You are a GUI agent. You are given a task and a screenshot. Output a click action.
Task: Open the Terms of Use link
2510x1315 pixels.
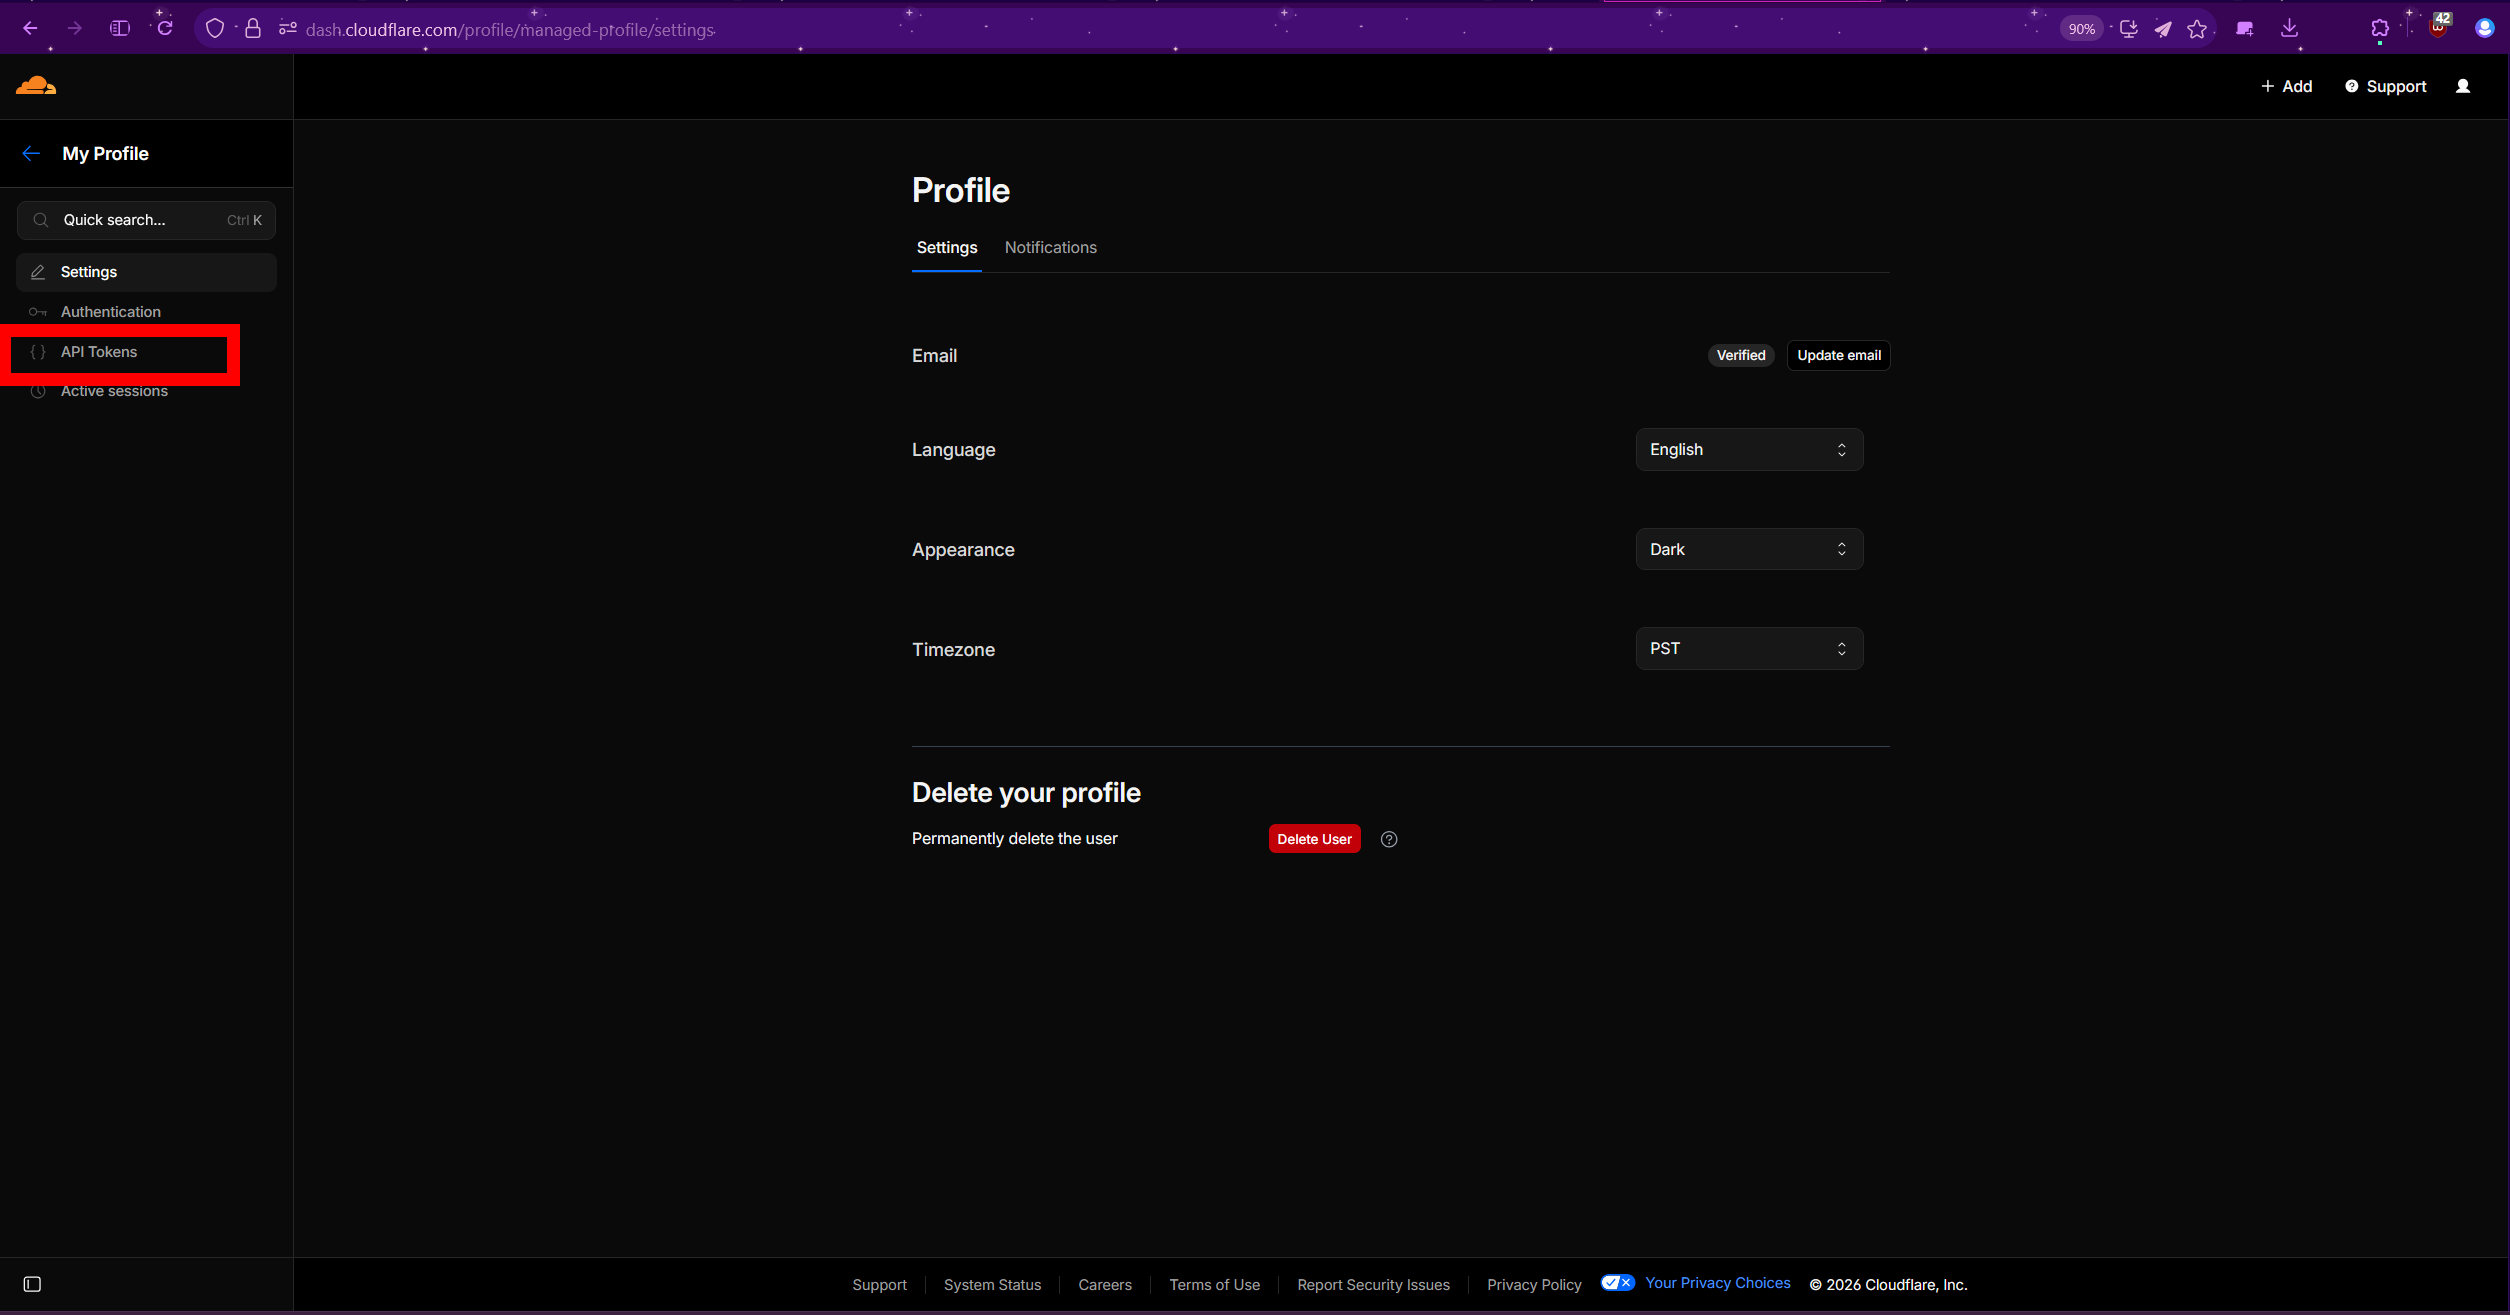click(1214, 1284)
